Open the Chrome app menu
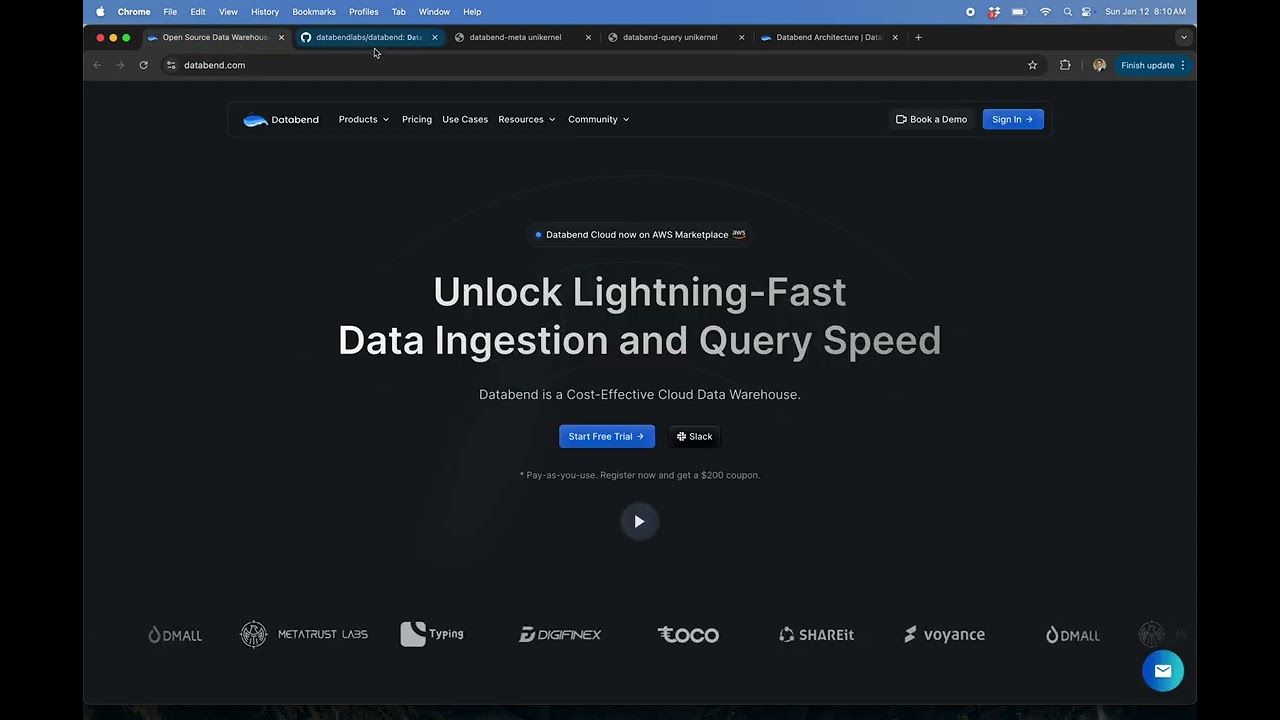Screen dimensions: 1280x720 coord(134,12)
